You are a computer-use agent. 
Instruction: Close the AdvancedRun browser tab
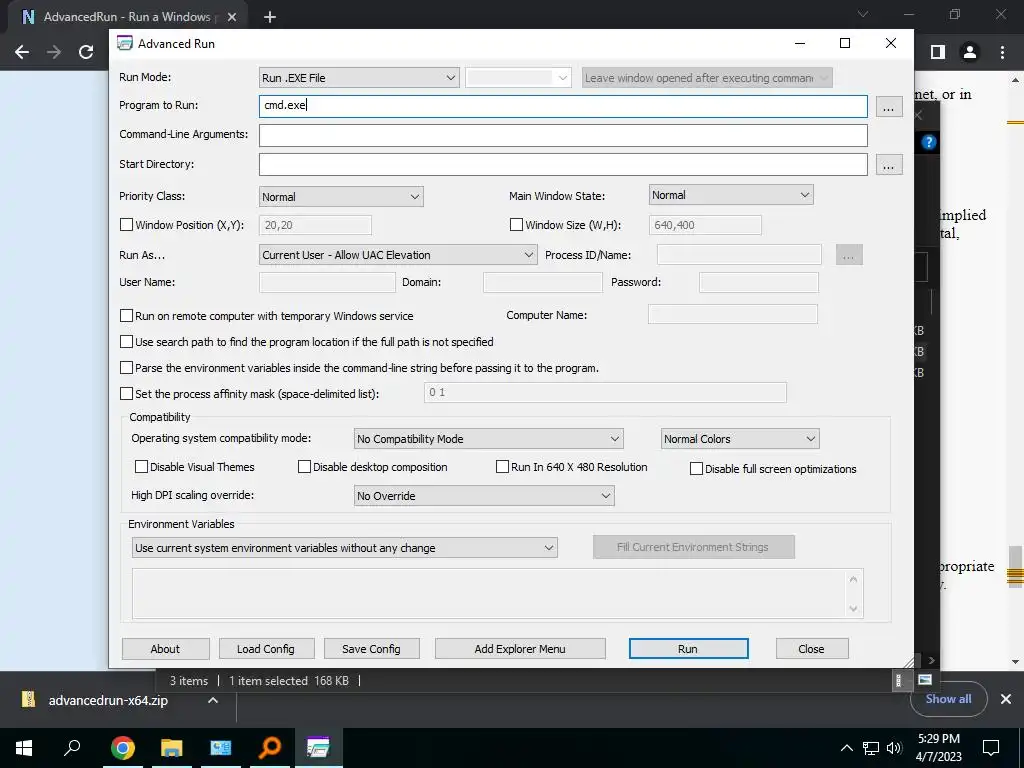231,17
